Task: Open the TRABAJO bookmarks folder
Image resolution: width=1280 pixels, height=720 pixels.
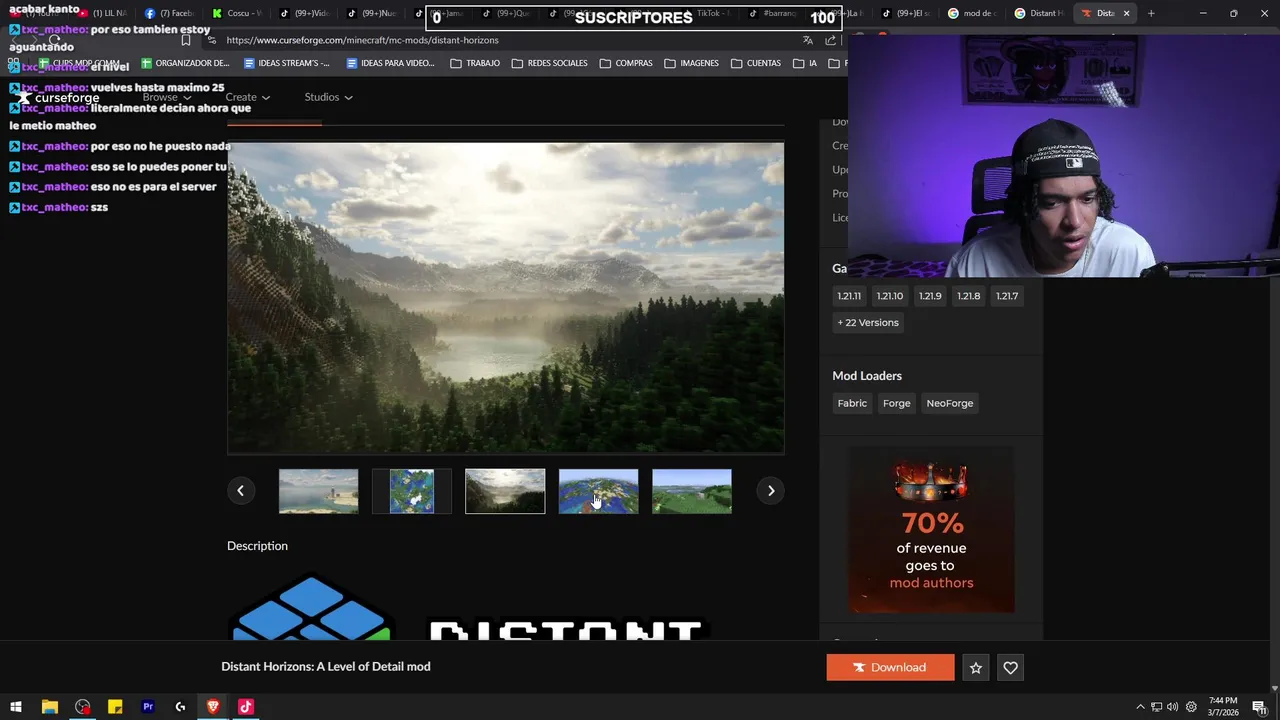Action: point(475,63)
